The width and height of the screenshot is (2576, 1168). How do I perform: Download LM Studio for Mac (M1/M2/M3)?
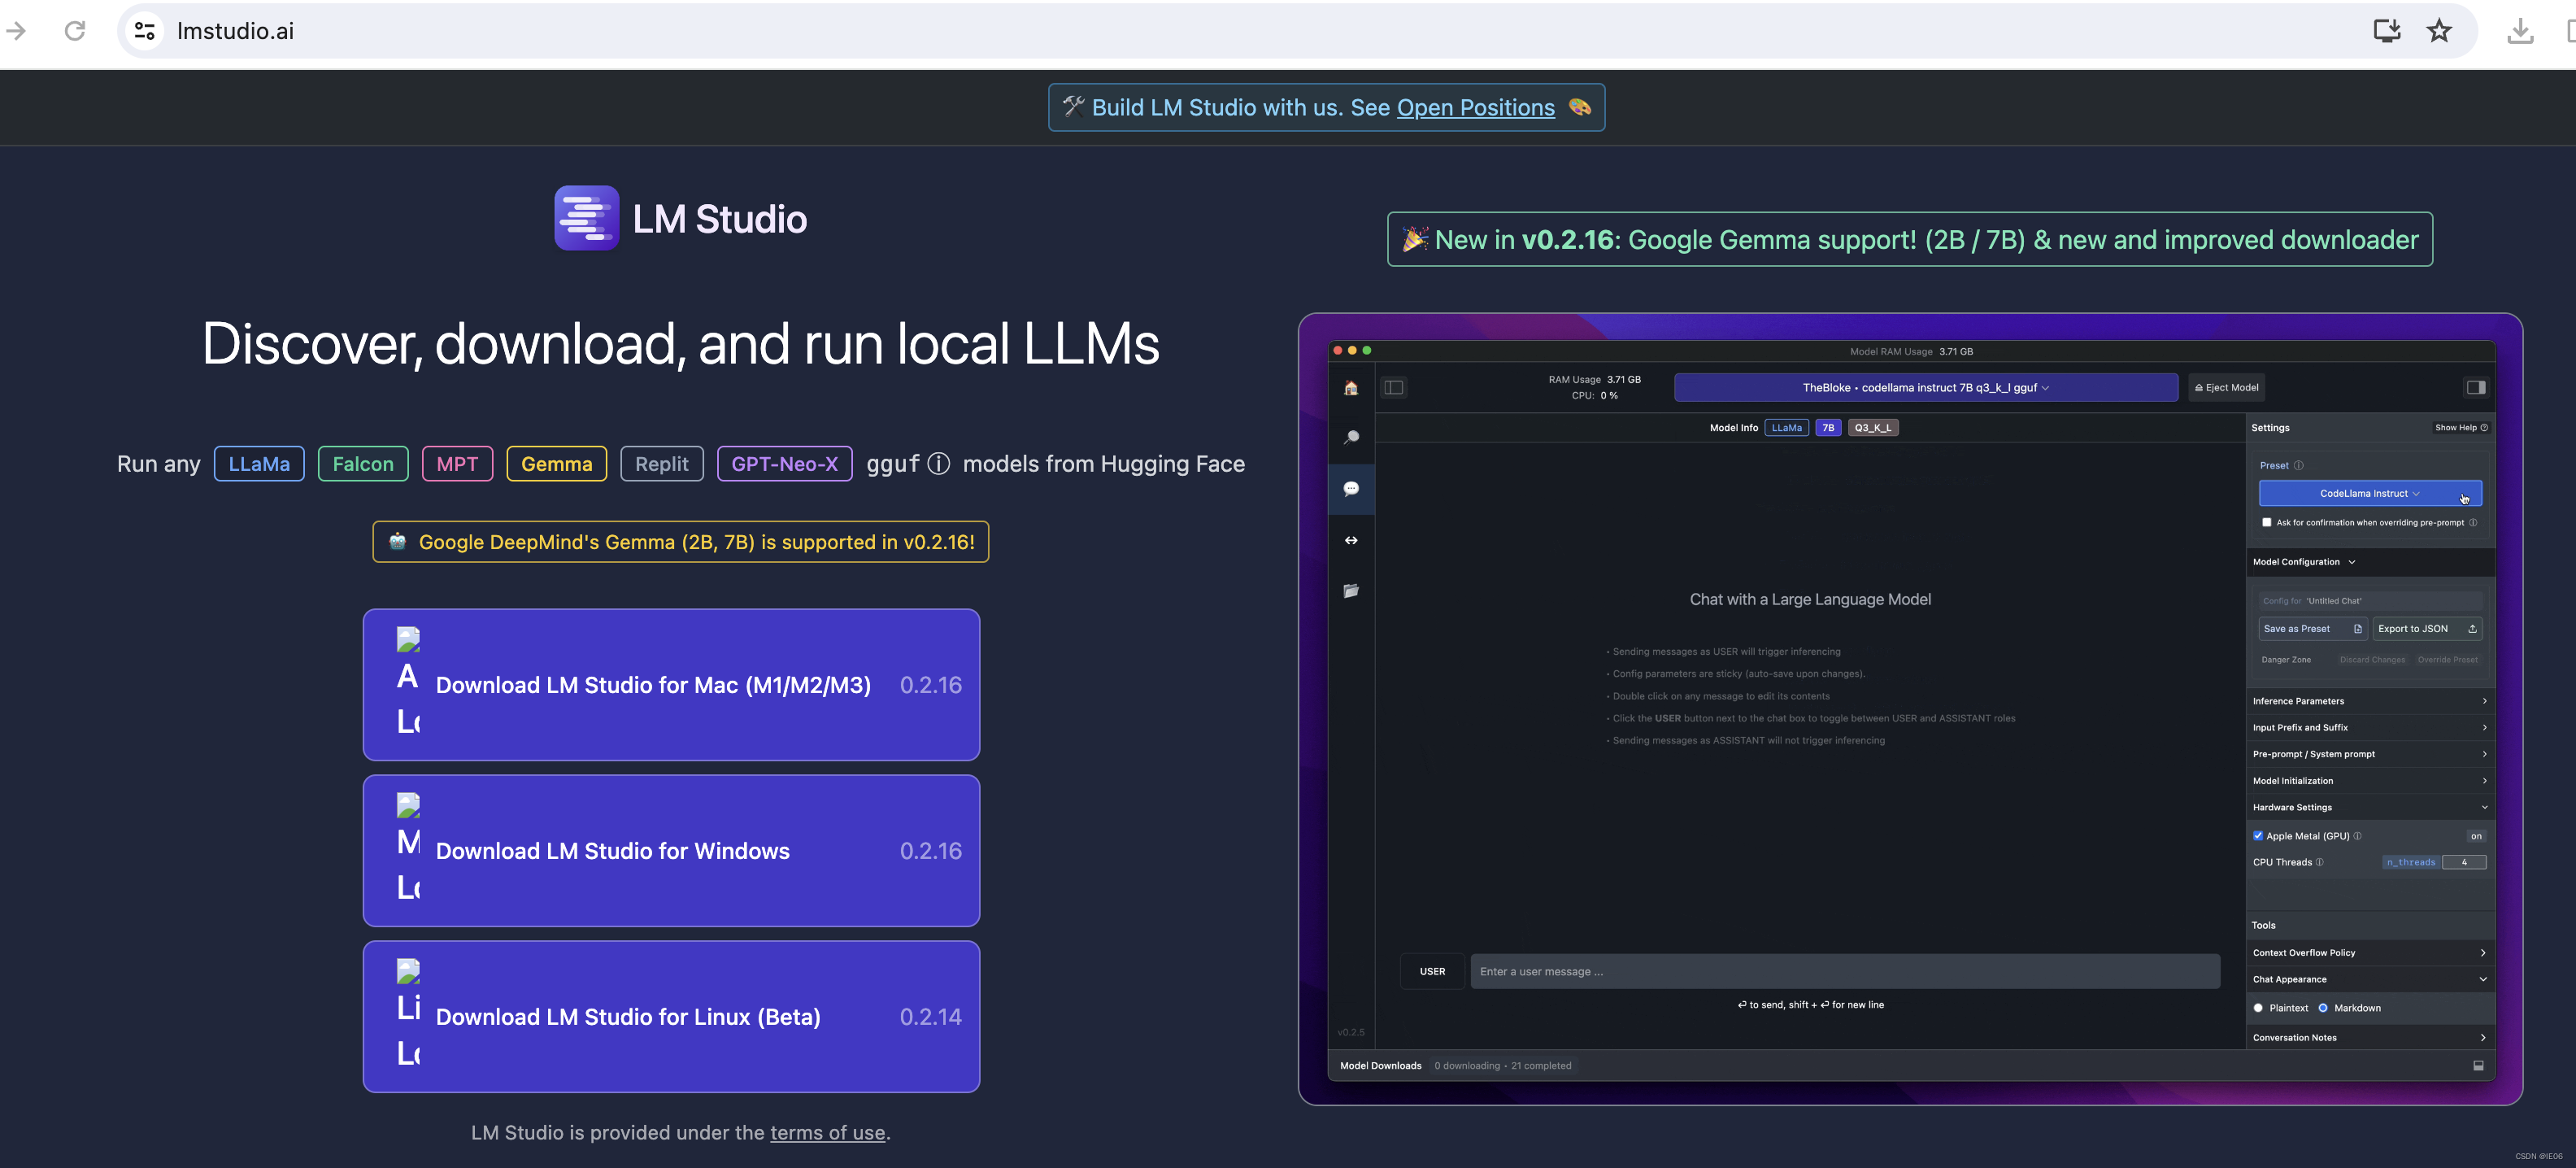(671, 685)
